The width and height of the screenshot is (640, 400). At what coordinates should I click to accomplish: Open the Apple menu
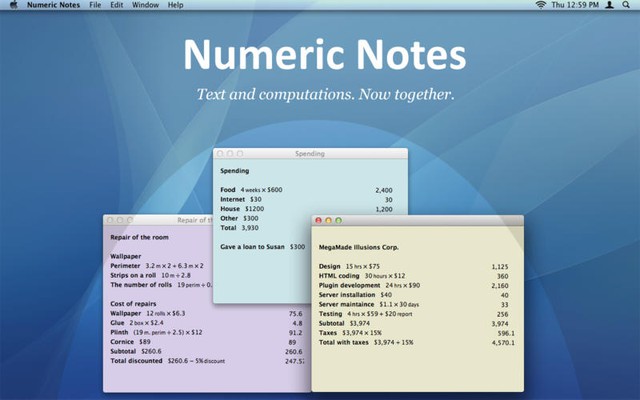13,5
